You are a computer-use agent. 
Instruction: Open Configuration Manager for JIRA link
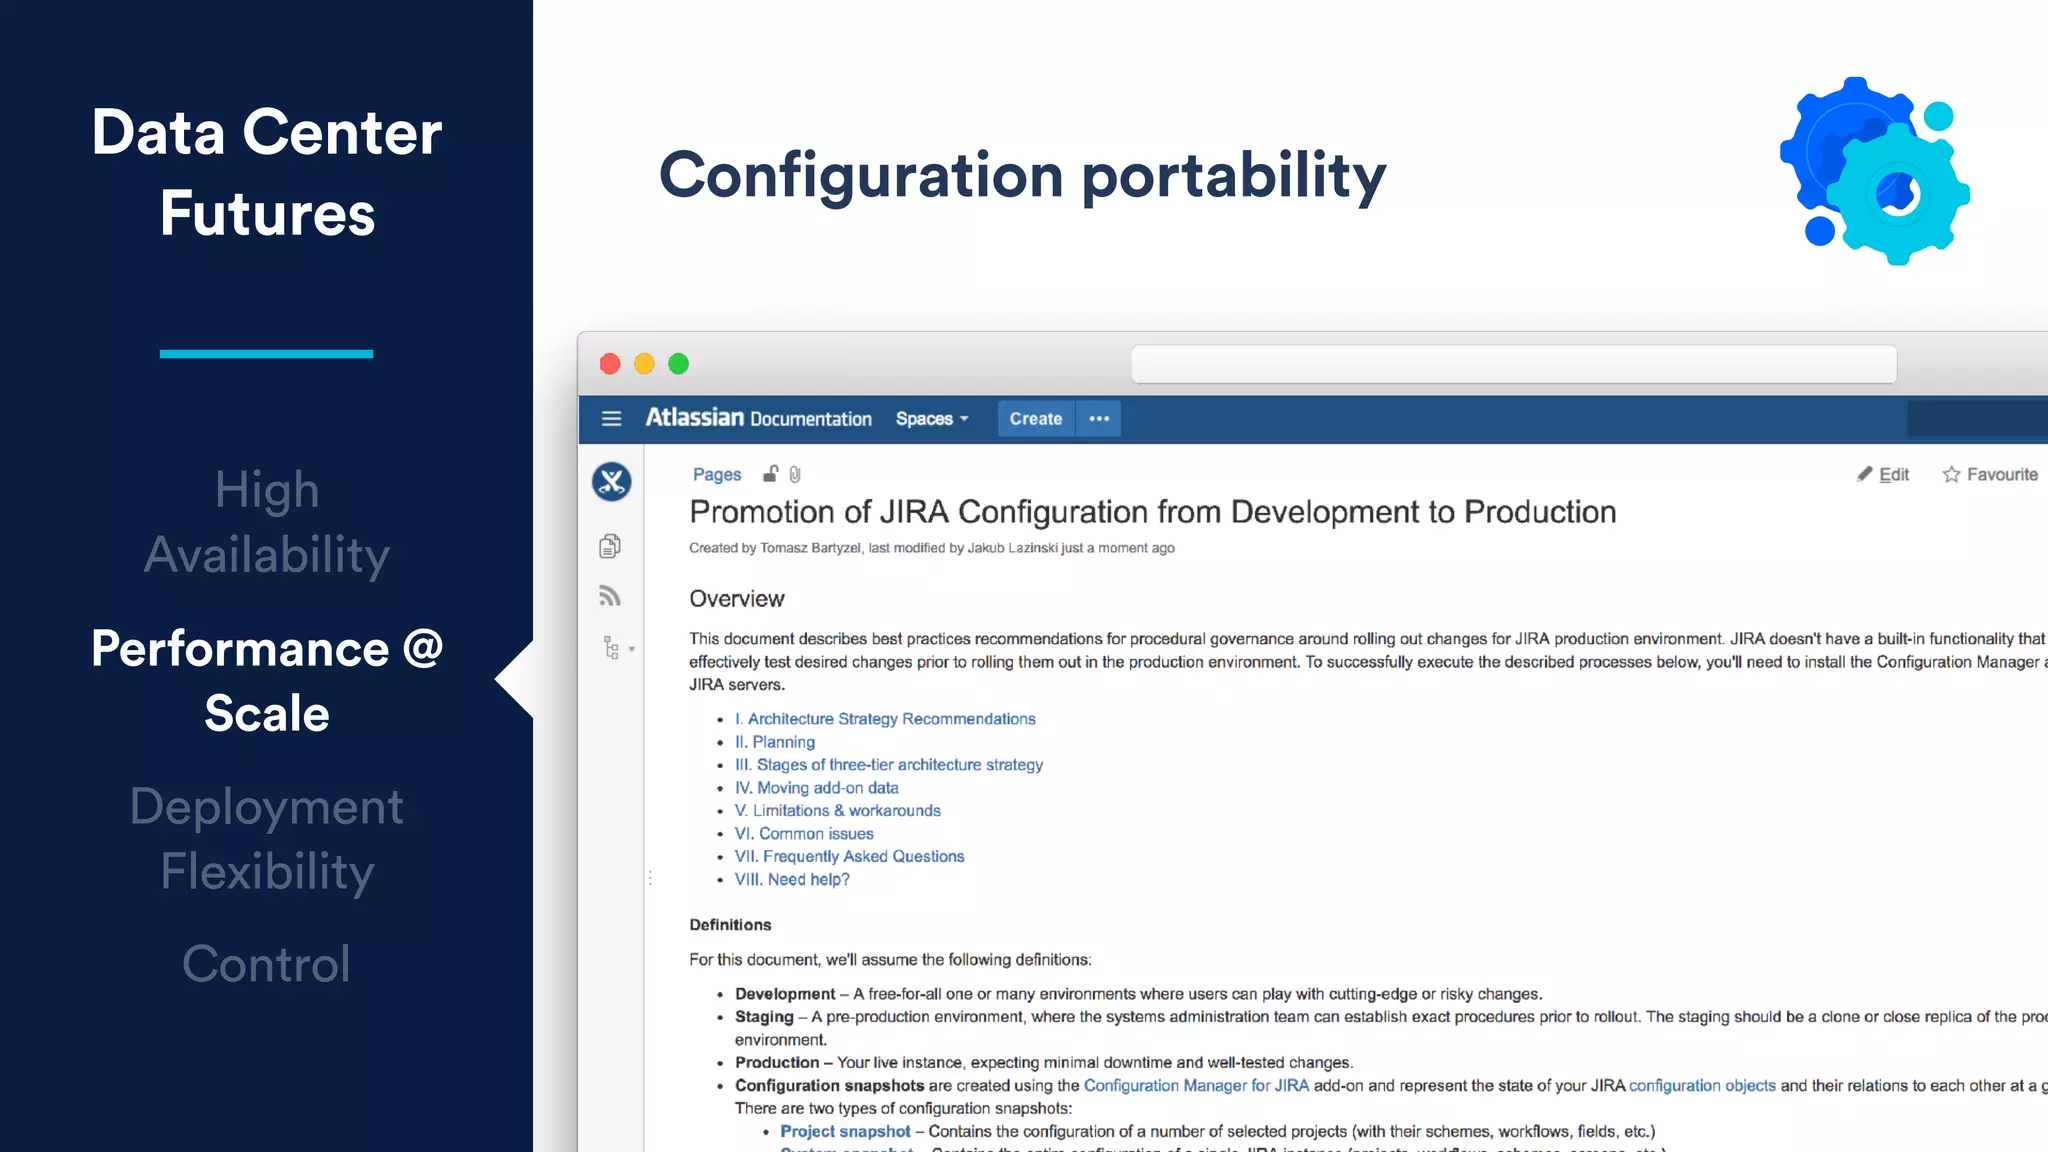click(x=1196, y=1086)
